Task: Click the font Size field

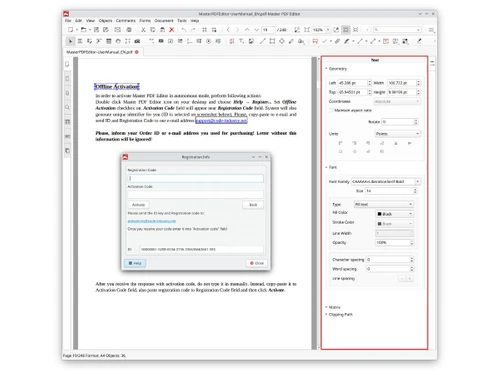Action: [391, 191]
